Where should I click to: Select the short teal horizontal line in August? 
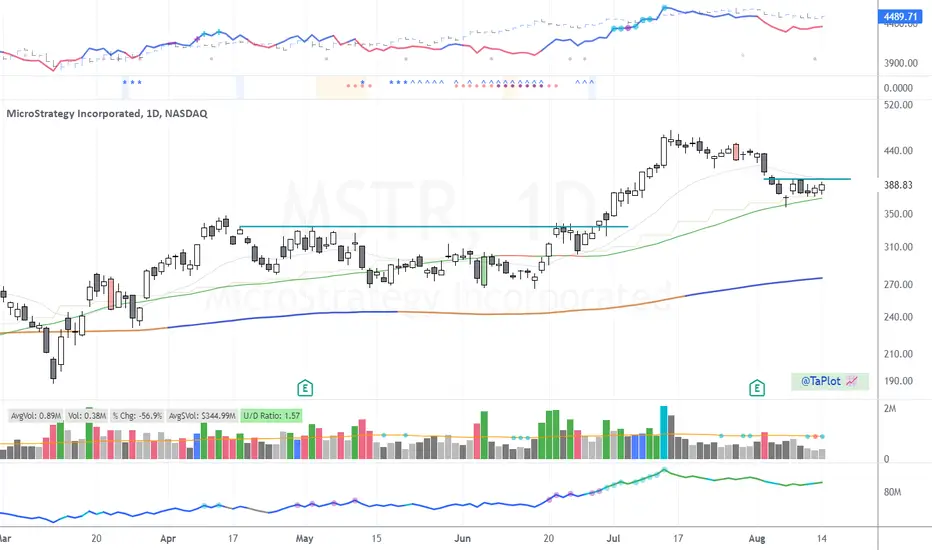[x=807, y=179]
